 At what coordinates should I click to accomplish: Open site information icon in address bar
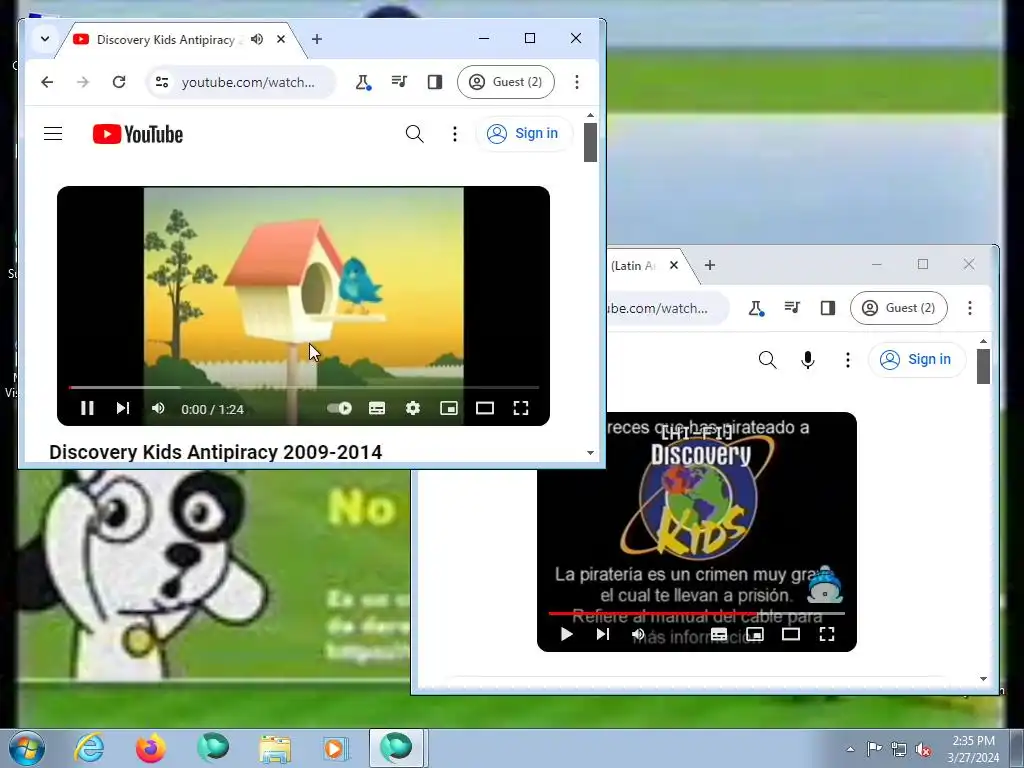161,82
